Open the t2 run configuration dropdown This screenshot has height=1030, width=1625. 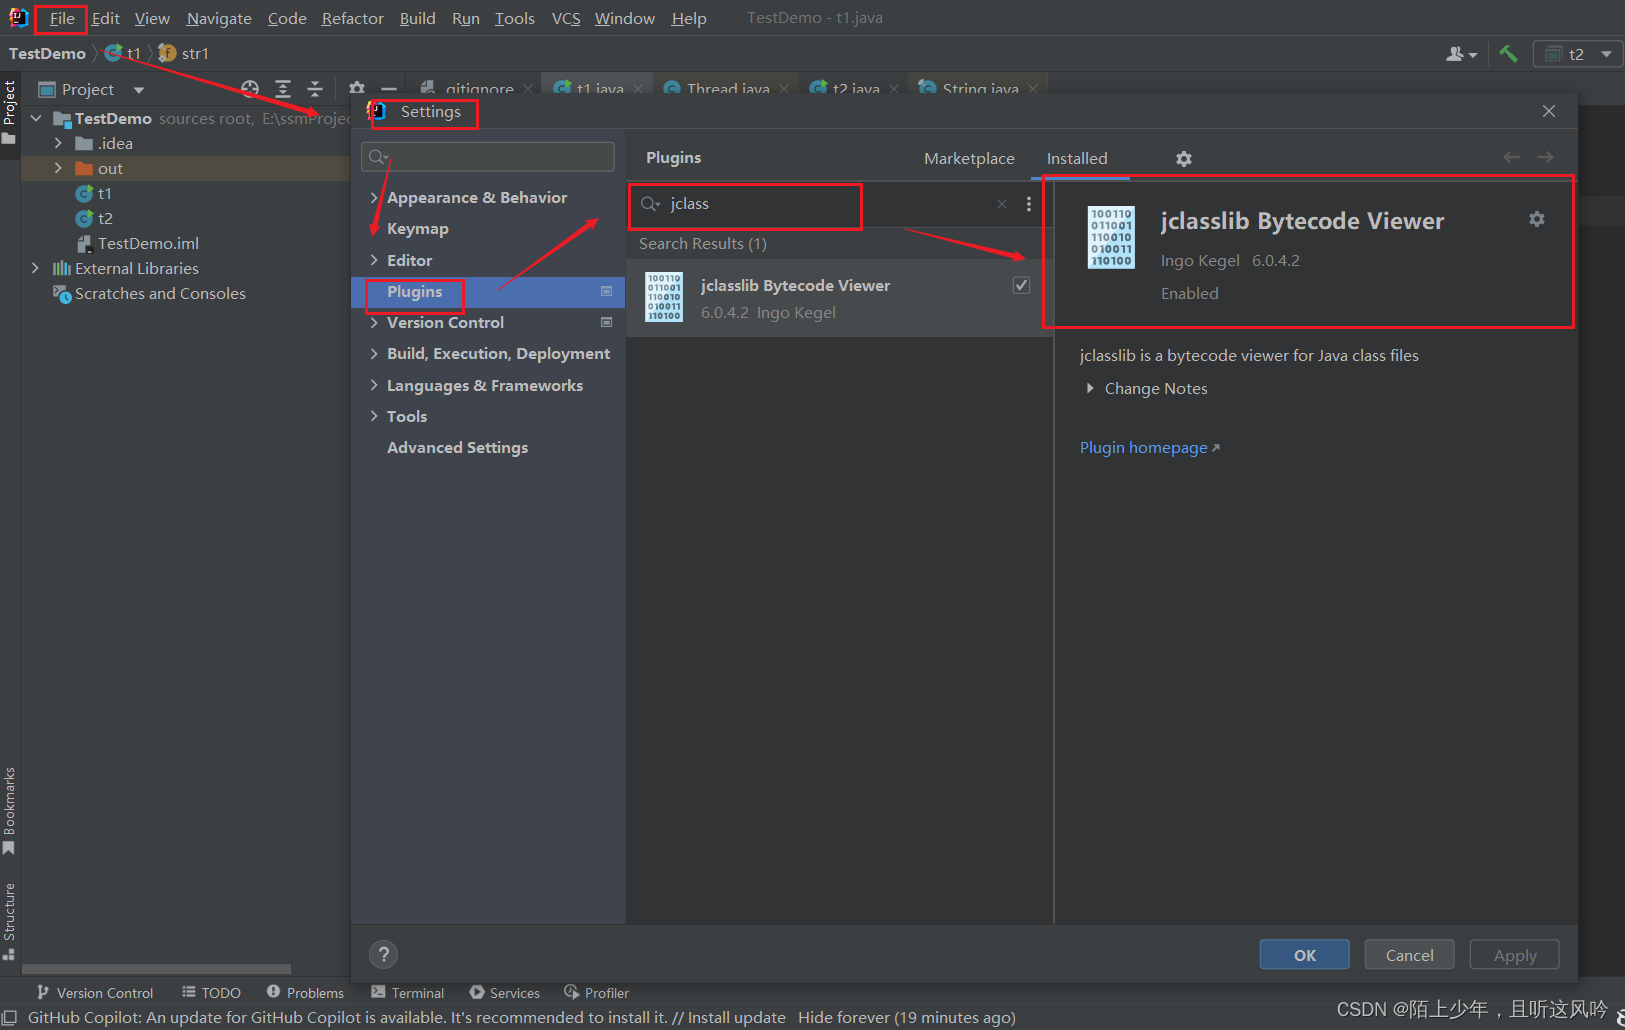(x=1578, y=54)
